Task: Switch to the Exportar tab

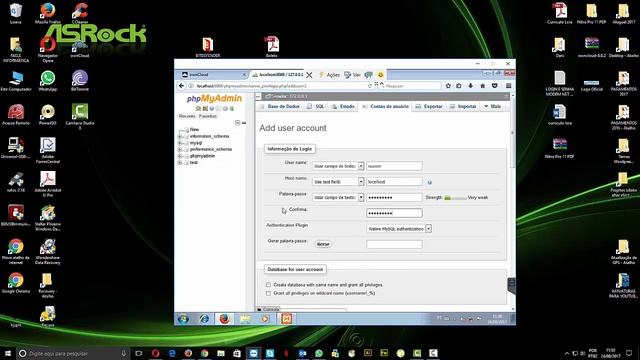Action: (x=429, y=107)
